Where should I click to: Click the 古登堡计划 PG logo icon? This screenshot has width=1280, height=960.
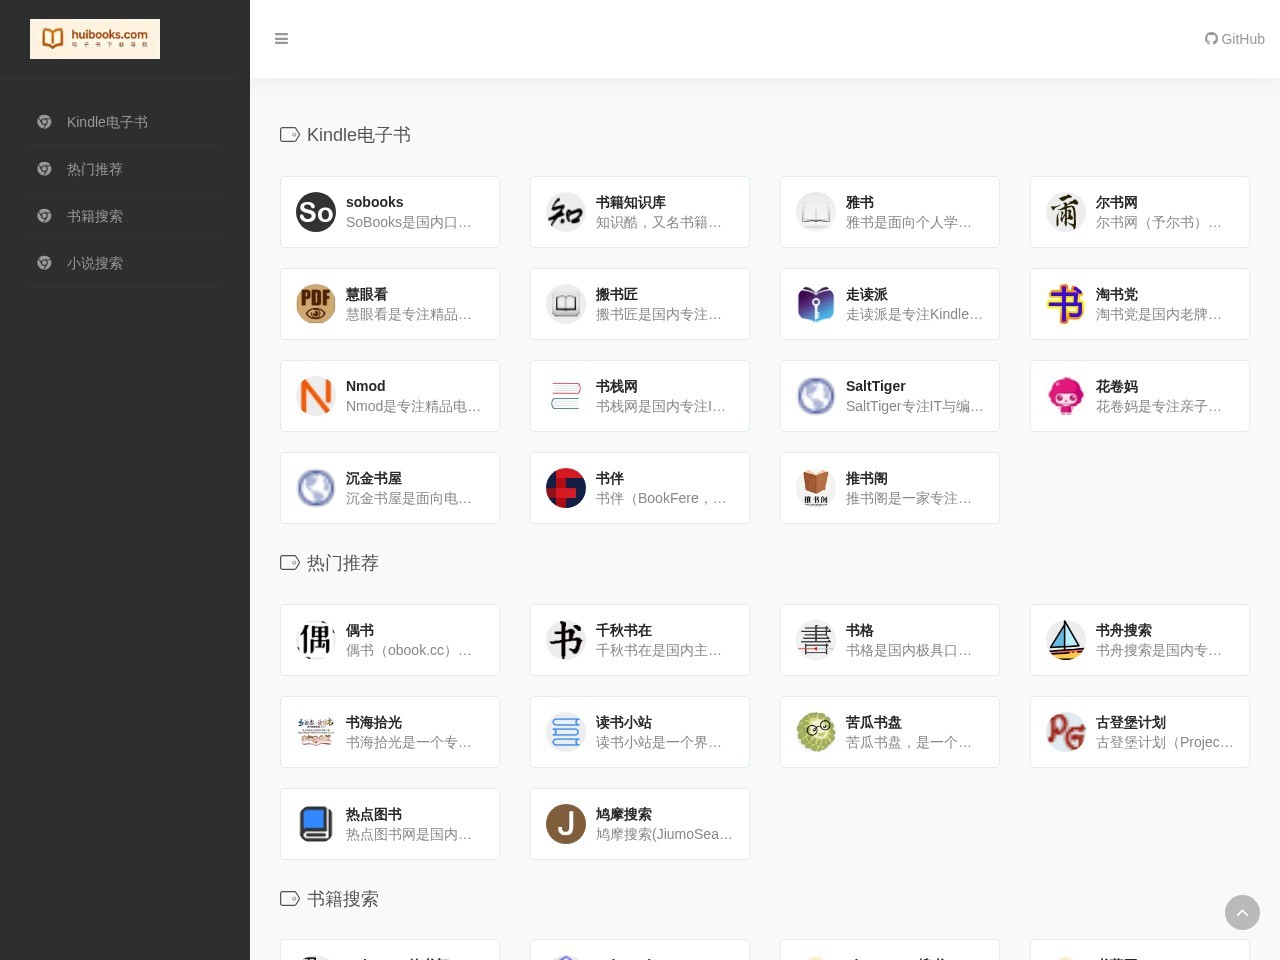[x=1066, y=732]
